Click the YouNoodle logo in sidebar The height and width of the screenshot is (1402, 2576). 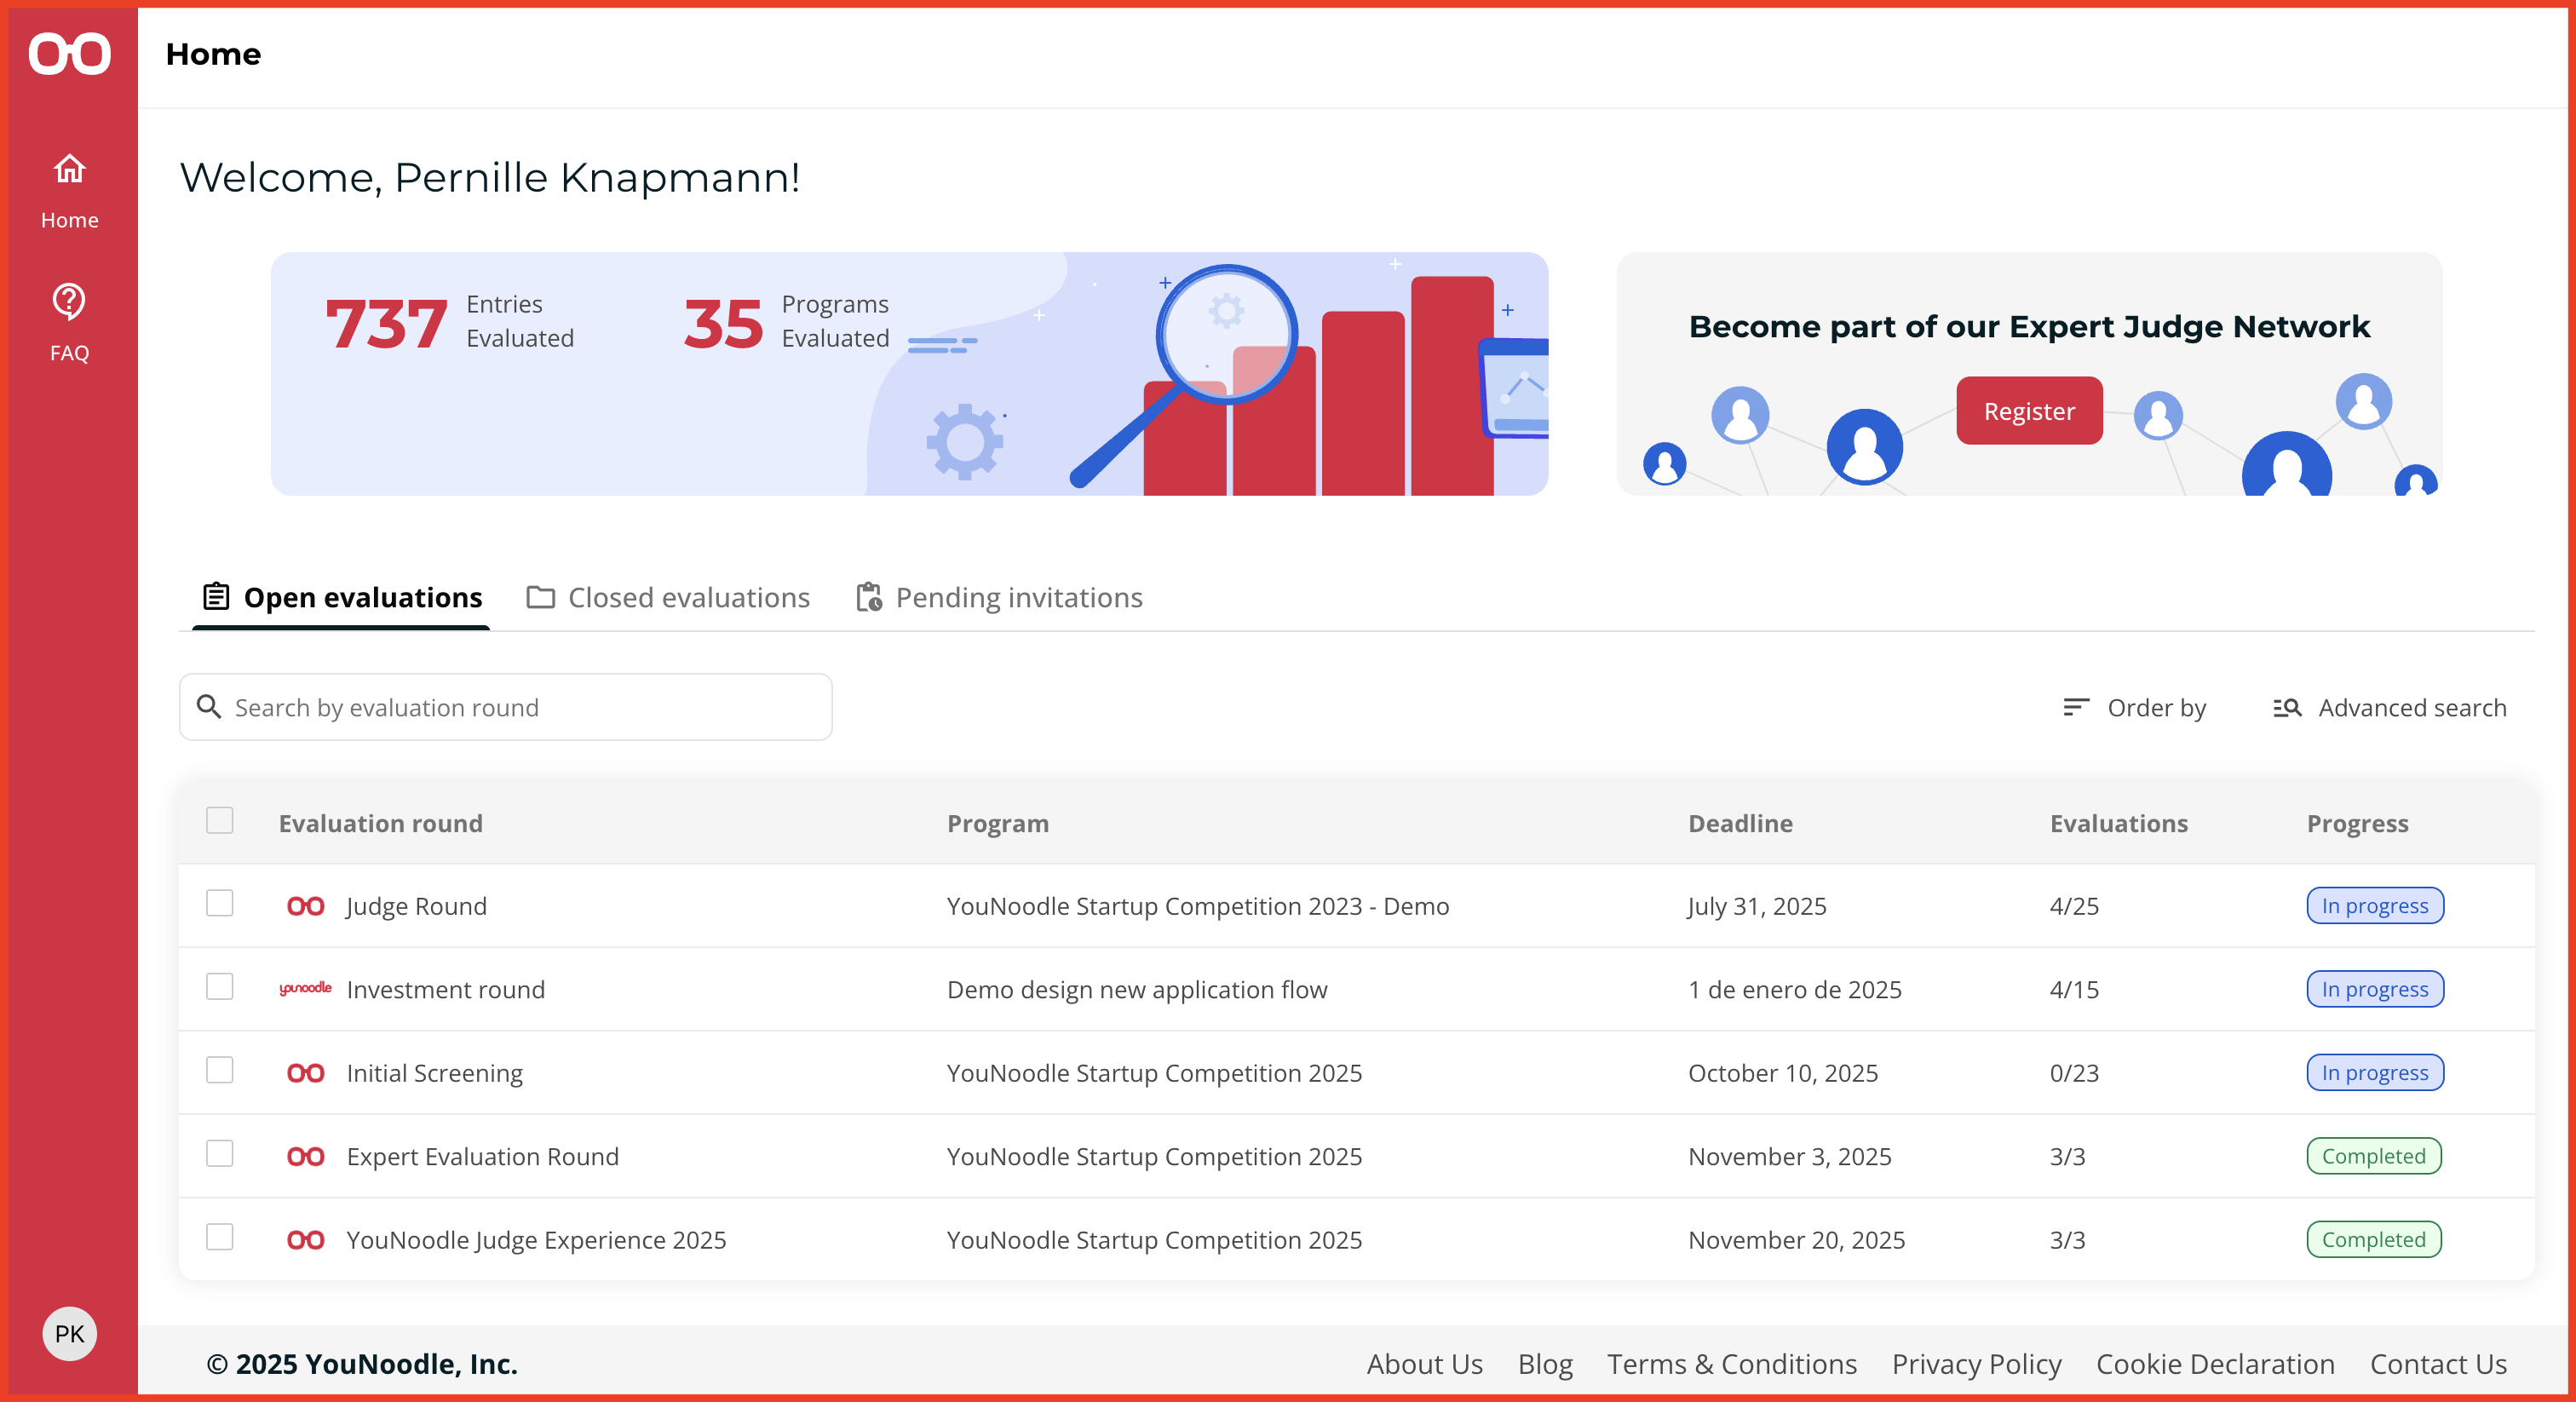pyautogui.click(x=69, y=54)
